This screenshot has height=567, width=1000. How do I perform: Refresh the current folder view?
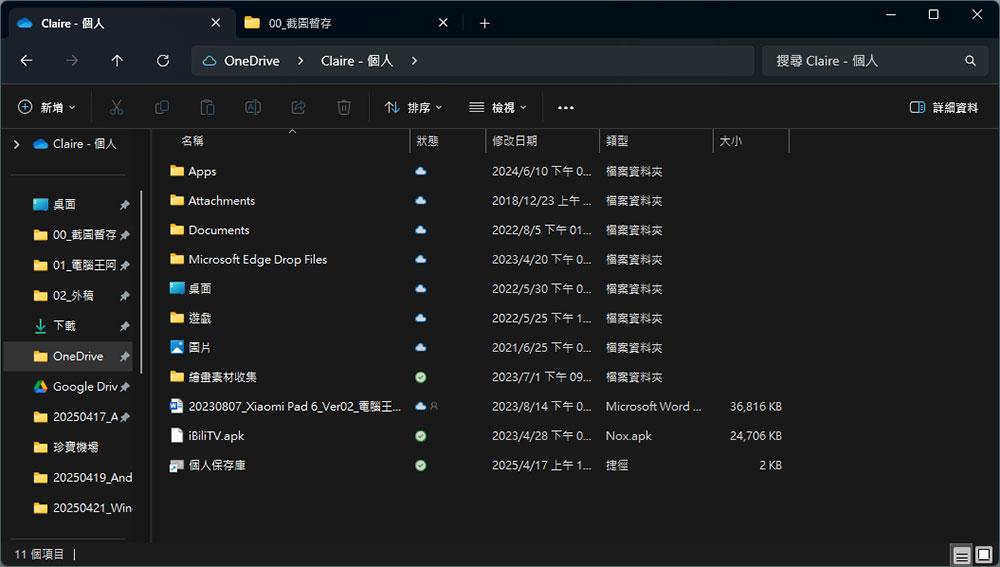point(163,61)
